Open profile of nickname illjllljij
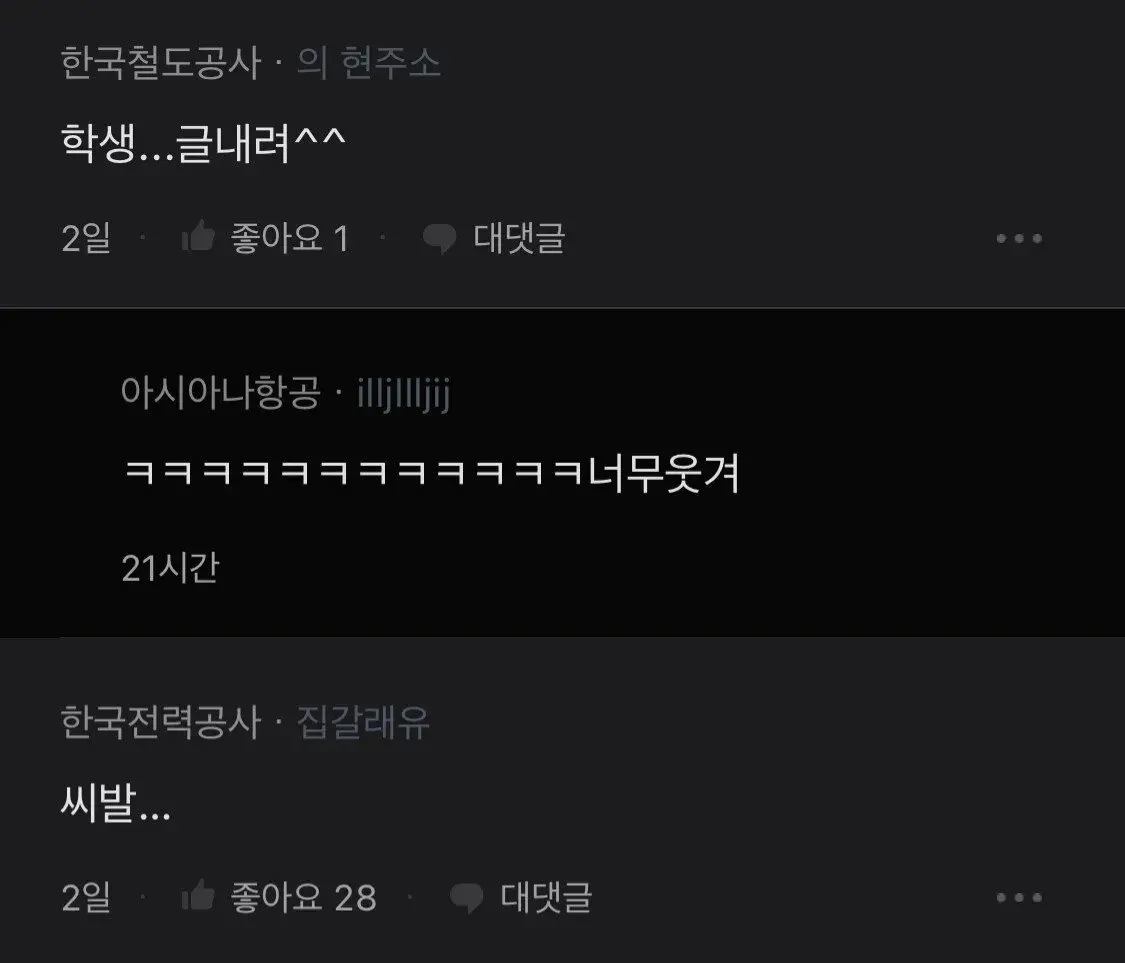Image resolution: width=1125 pixels, height=963 pixels. tap(403, 393)
